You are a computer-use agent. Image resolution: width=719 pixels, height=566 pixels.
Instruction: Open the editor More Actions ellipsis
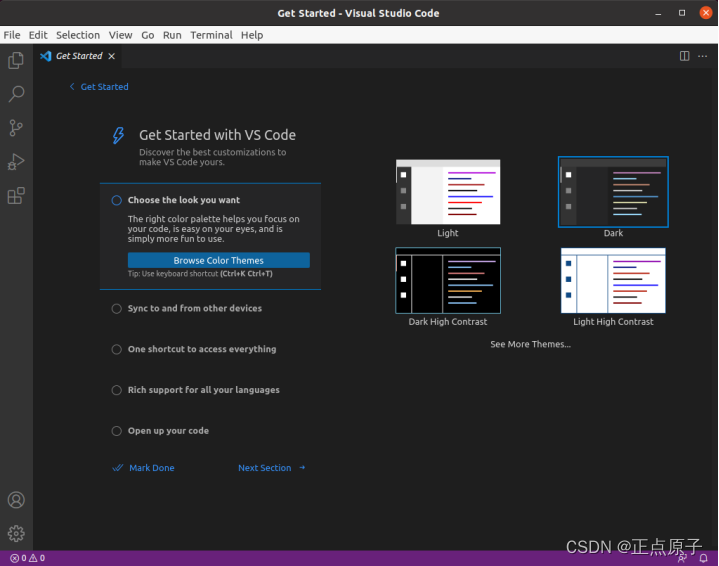tap(702, 56)
